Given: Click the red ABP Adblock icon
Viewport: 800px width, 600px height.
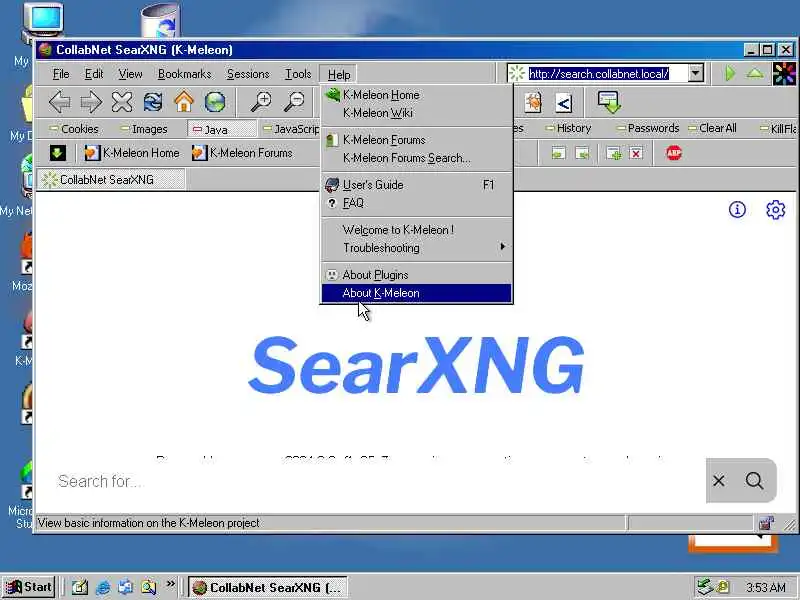Looking at the screenshot, I should pos(674,153).
